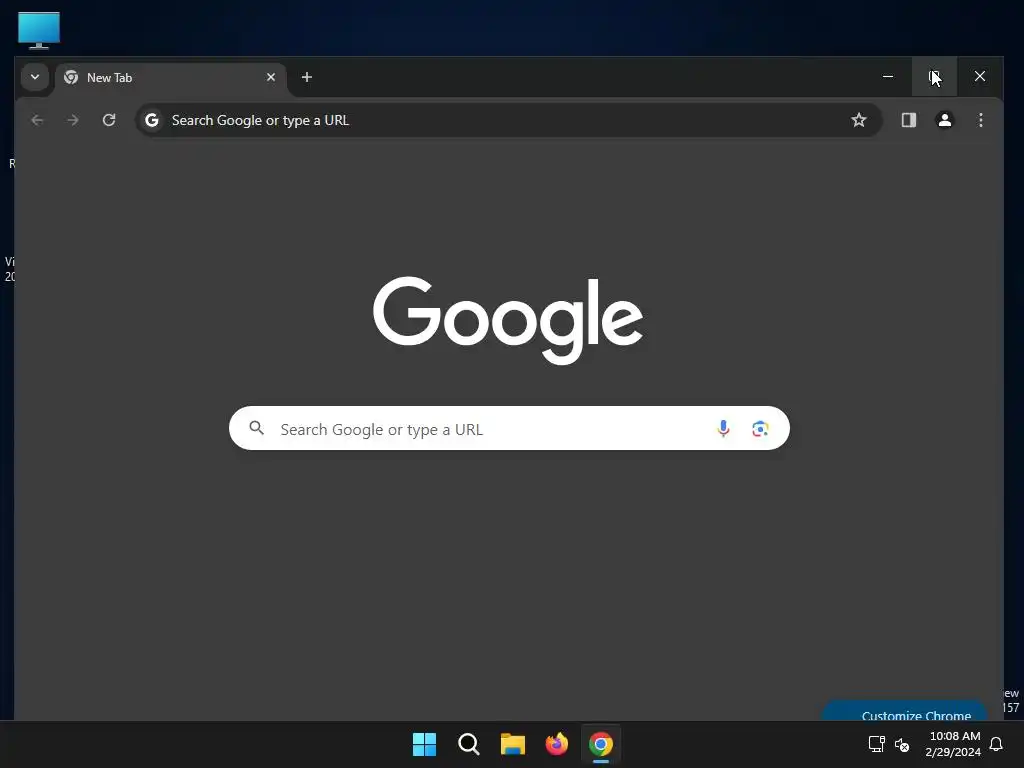Image resolution: width=1024 pixels, height=768 pixels.
Task: Minimize the Chrome window
Action: [x=888, y=76]
